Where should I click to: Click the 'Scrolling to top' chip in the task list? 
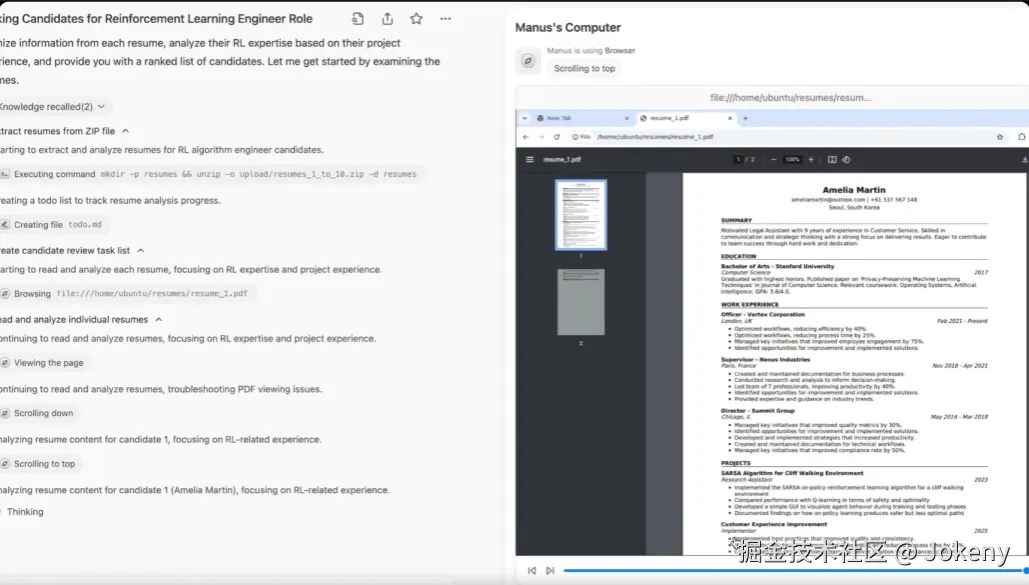(41, 464)
